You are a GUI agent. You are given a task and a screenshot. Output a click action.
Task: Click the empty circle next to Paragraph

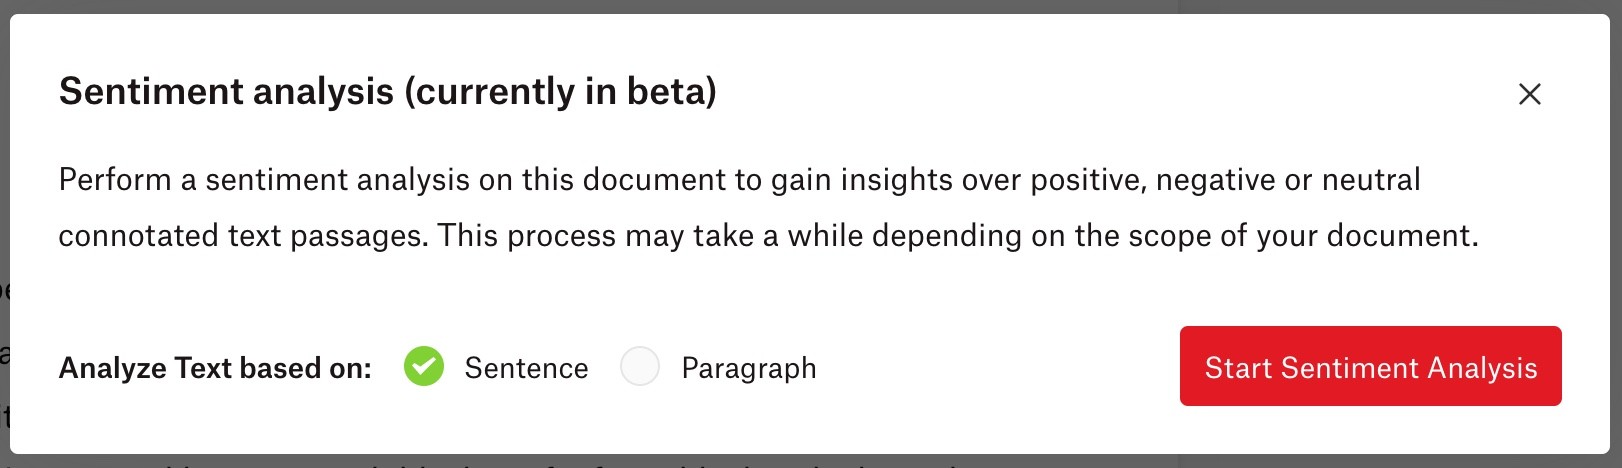pyautogui.click(x=640, y=366)
